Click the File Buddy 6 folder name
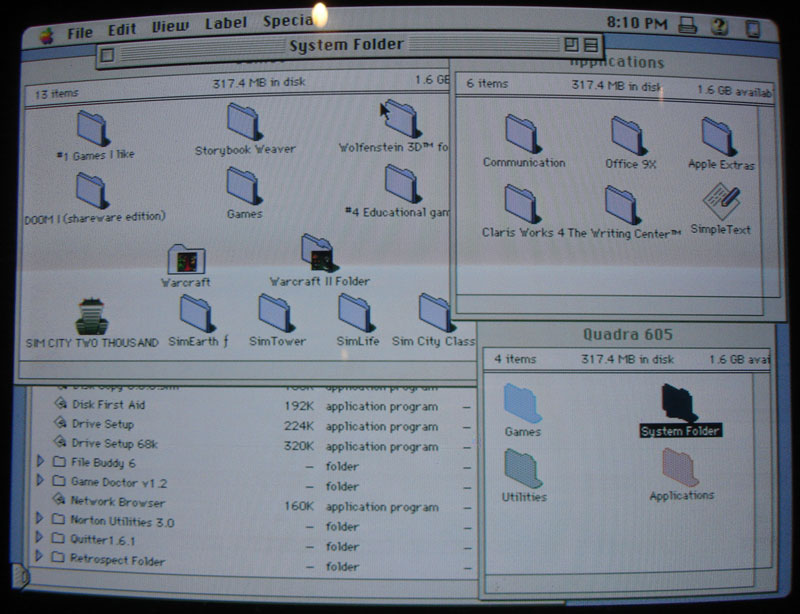 point(103,463)
